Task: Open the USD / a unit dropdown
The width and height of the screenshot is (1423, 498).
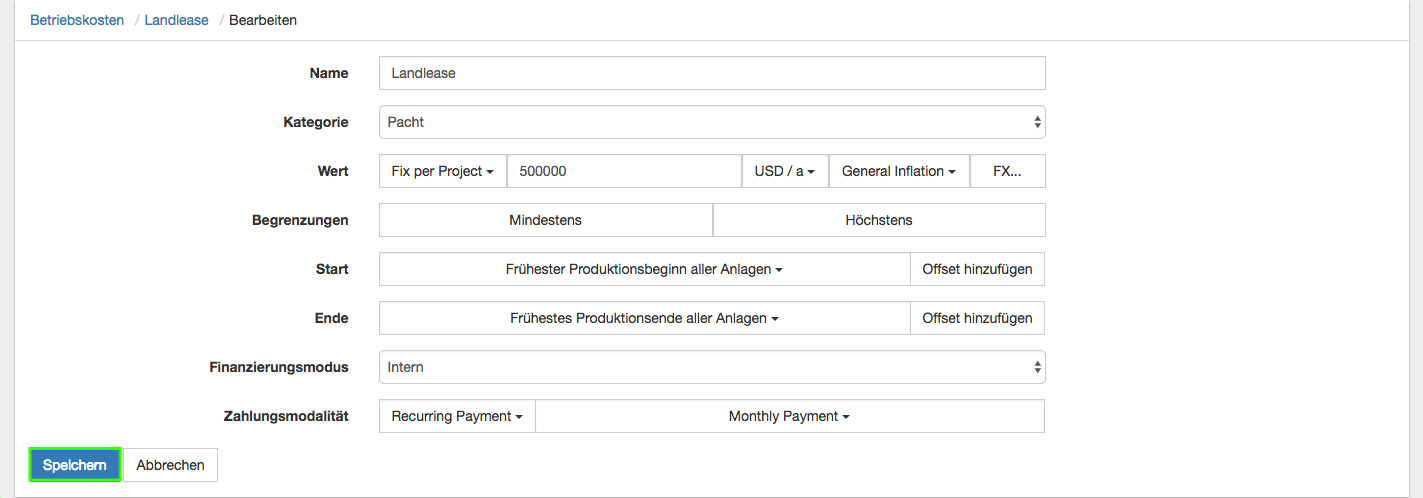Action: click(x=785, y=171)
